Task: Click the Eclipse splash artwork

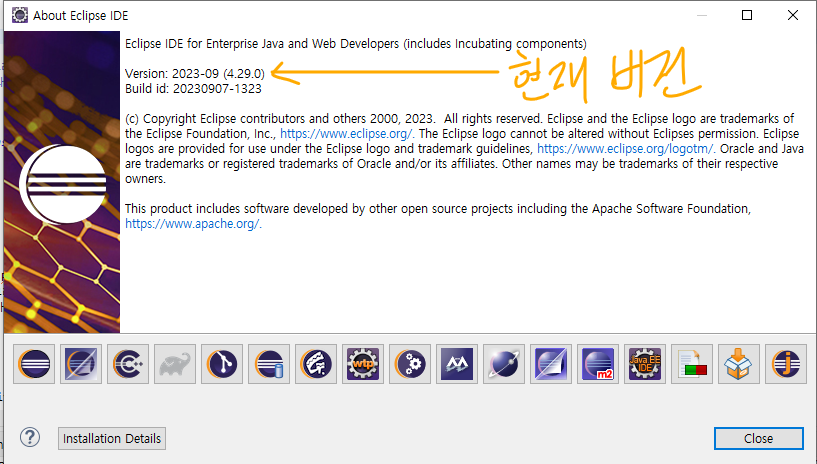Action: point(62,182)
